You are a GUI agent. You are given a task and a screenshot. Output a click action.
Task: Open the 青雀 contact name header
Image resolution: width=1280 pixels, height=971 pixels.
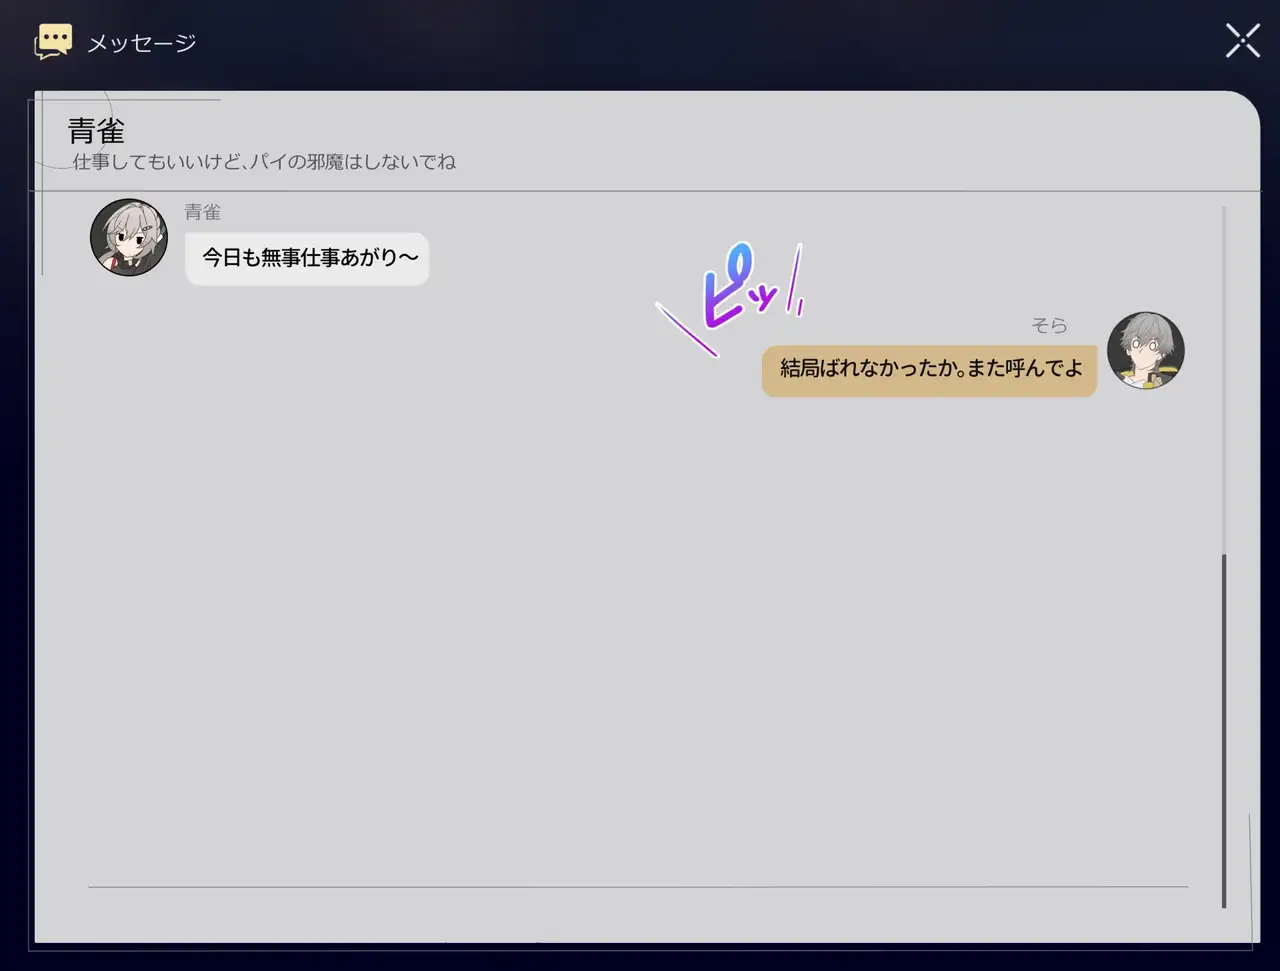click(x=96, y=131)
